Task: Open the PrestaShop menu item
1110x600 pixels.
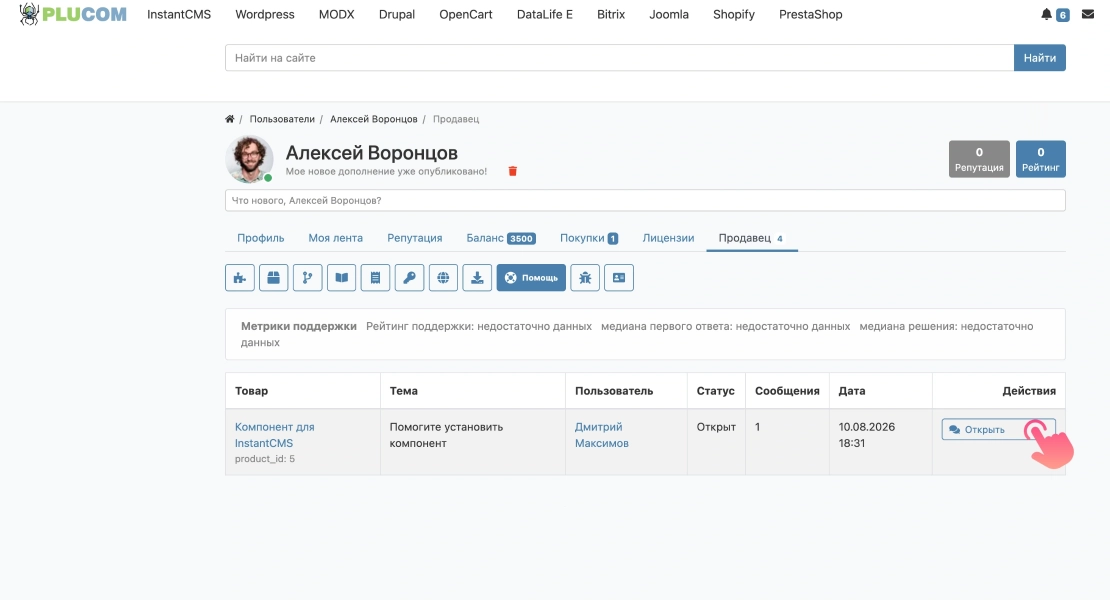Action: 811,14
